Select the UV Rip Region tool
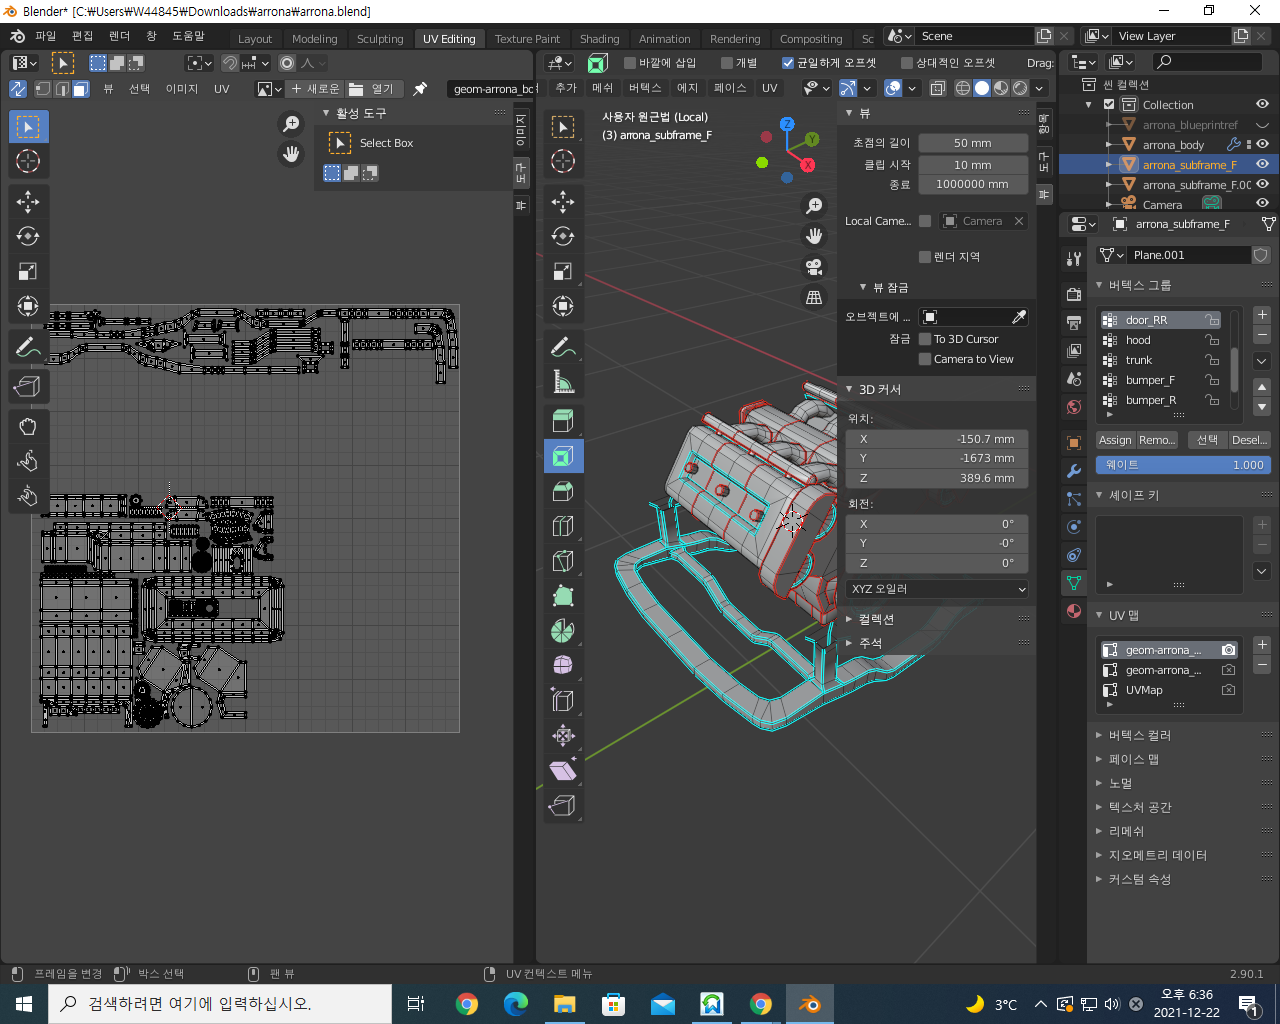The height and width of the screenshot is (1024, 1280). click(28, 386)
